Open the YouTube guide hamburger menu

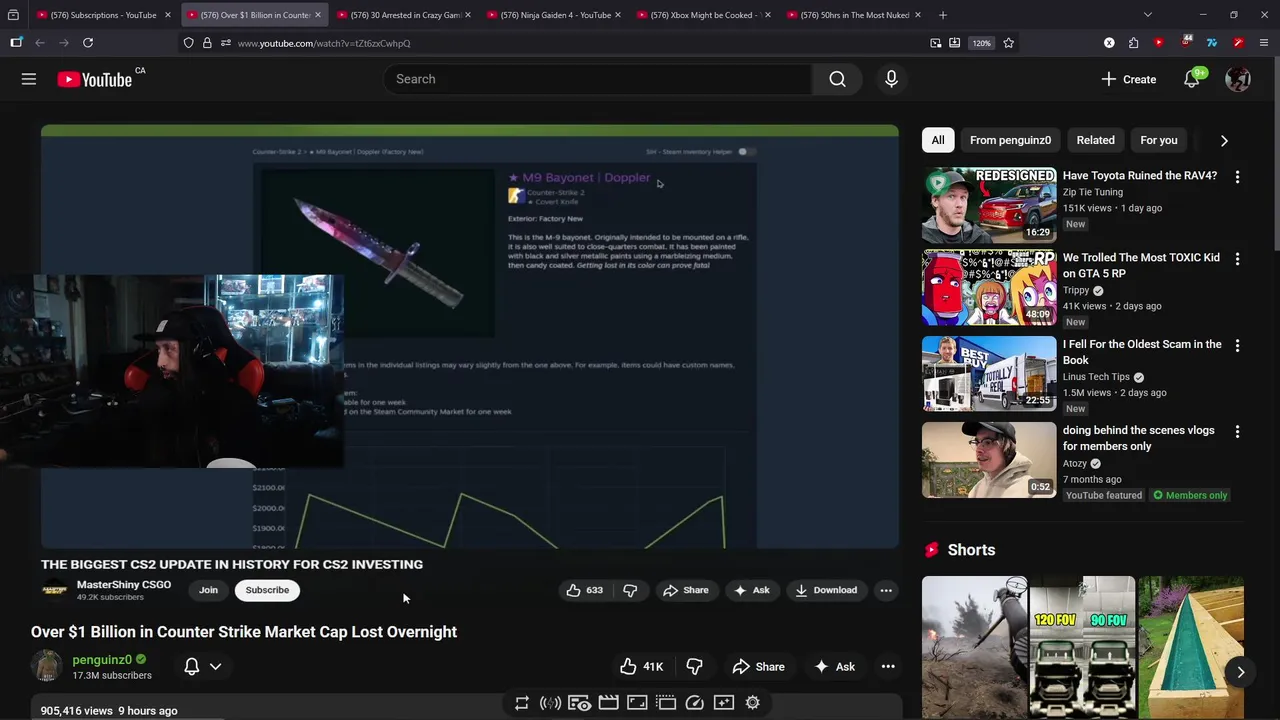click(x=29, y=79)
